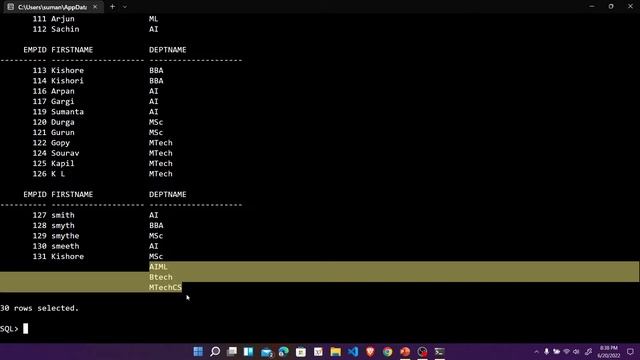640x360 pixels.
Task: Launch Google Chrome from the taskbar
Action: tap(387, 351)
